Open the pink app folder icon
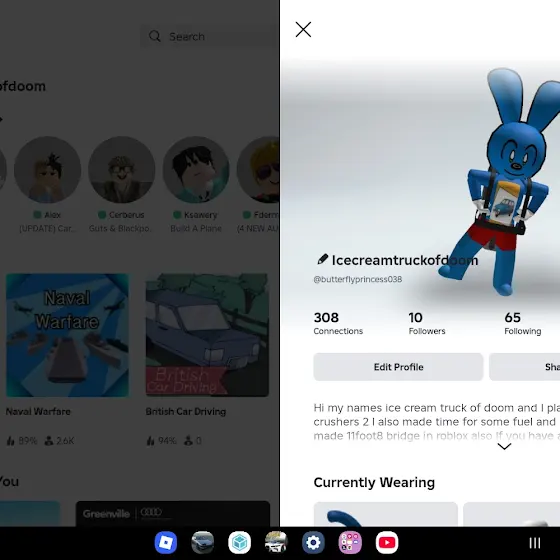The height and width of the screenshot is (560, 560). [350, 542]
